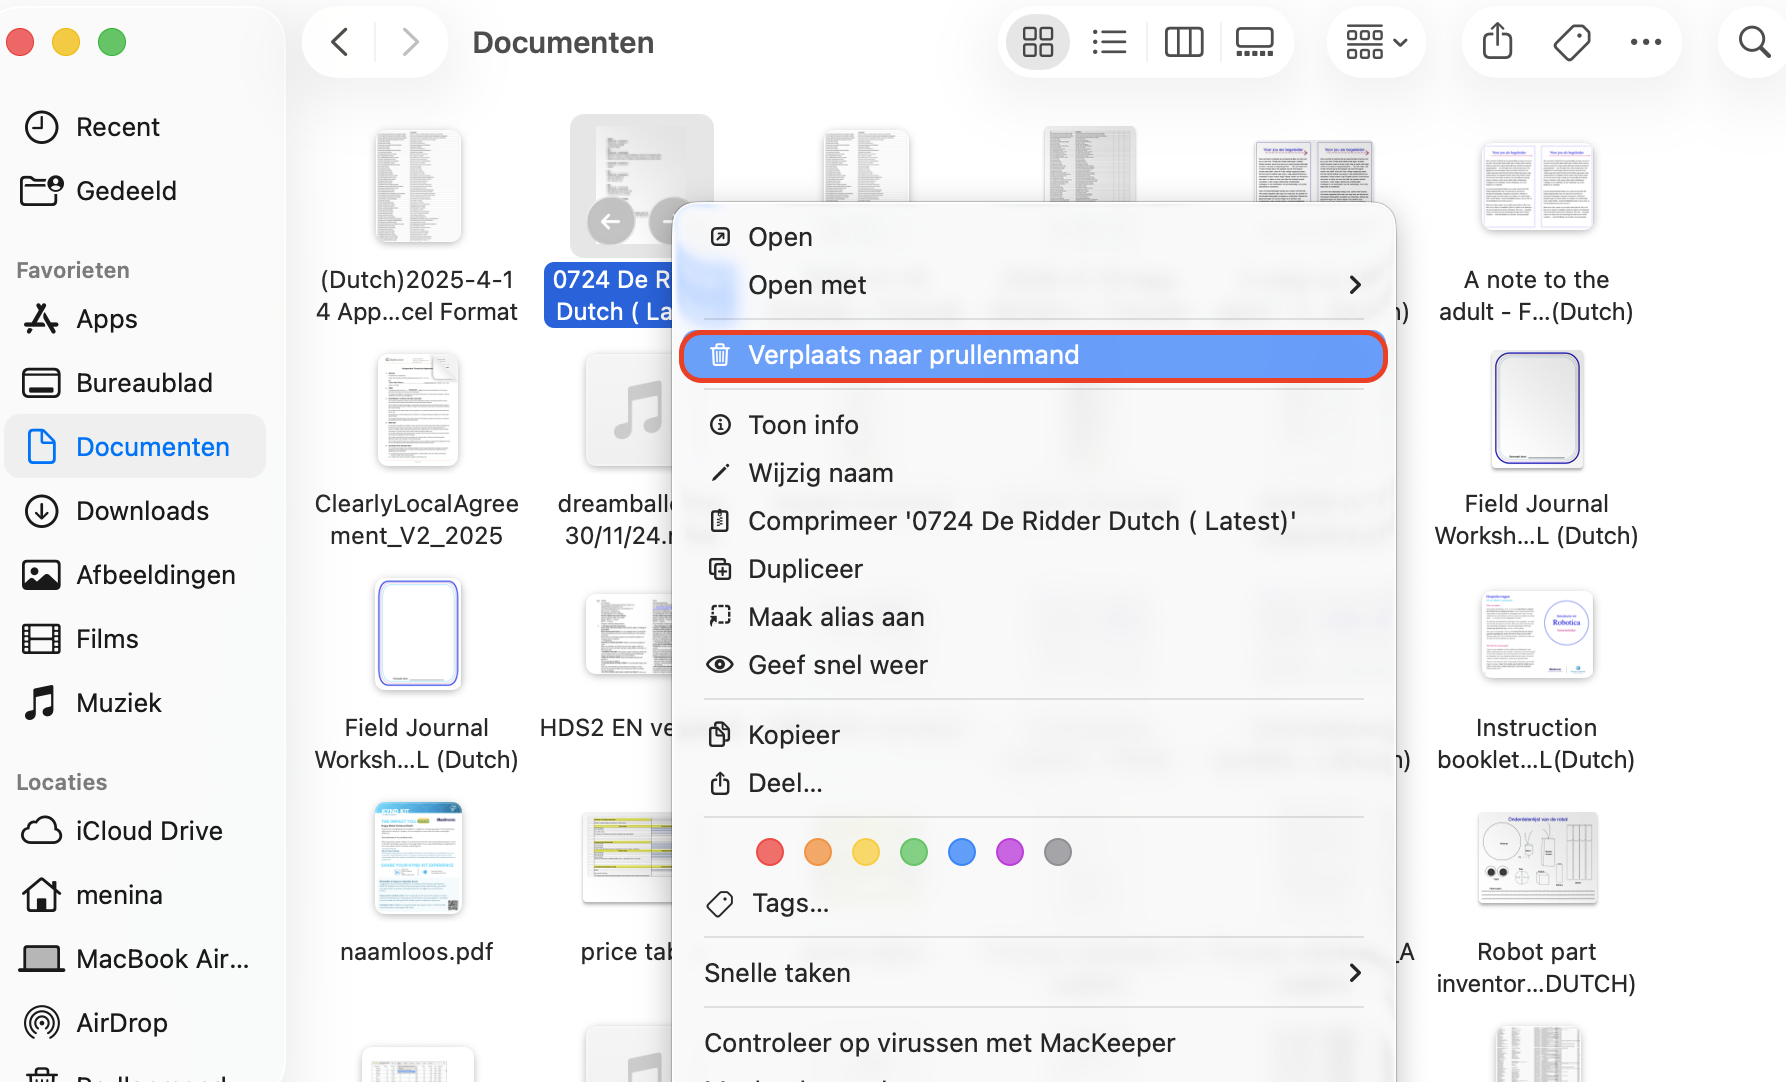Open the grouping options dropdown
Screen dimensions: 1786x1082
pos(1376,42)
